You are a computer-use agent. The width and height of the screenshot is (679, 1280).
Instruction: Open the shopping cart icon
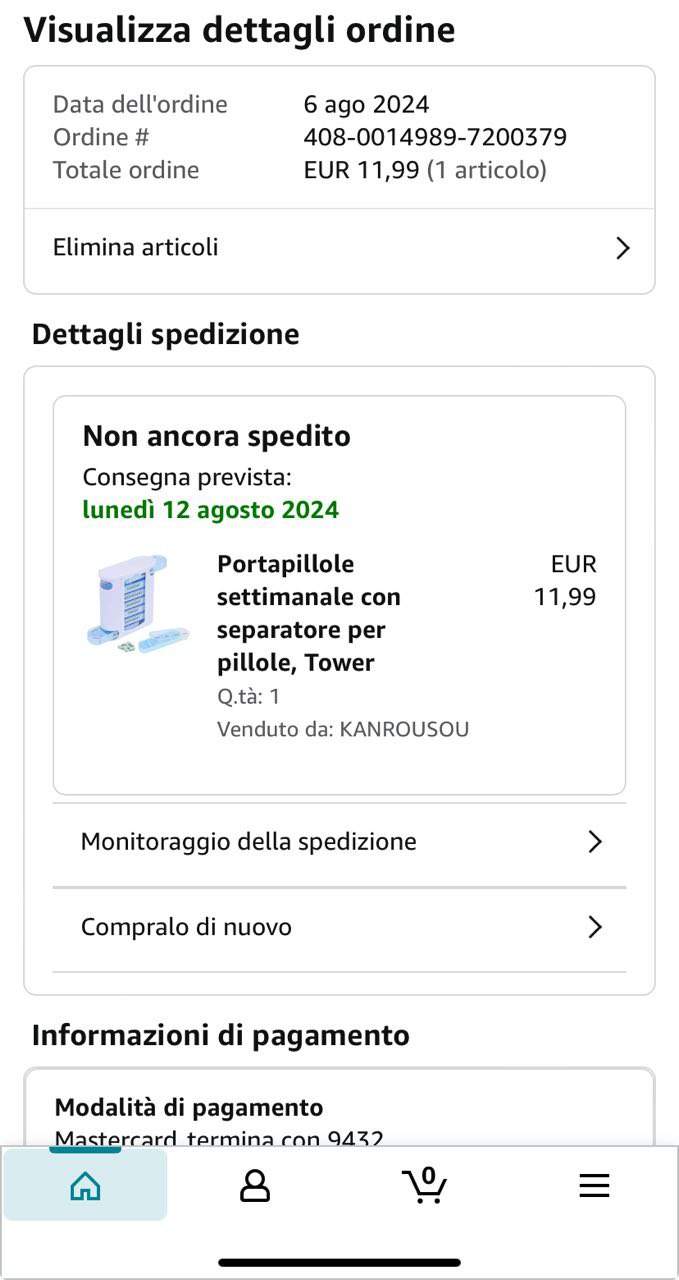424,1186
